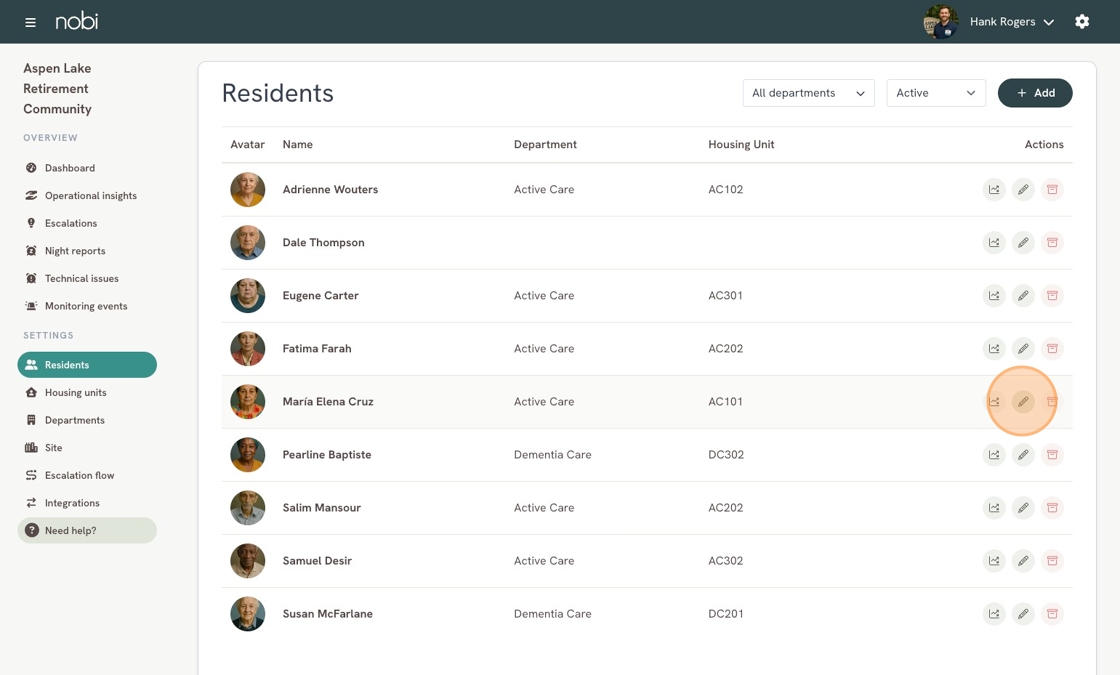
Task: Archive Susan McFarlane's resident record
Action: (1052, 614)
